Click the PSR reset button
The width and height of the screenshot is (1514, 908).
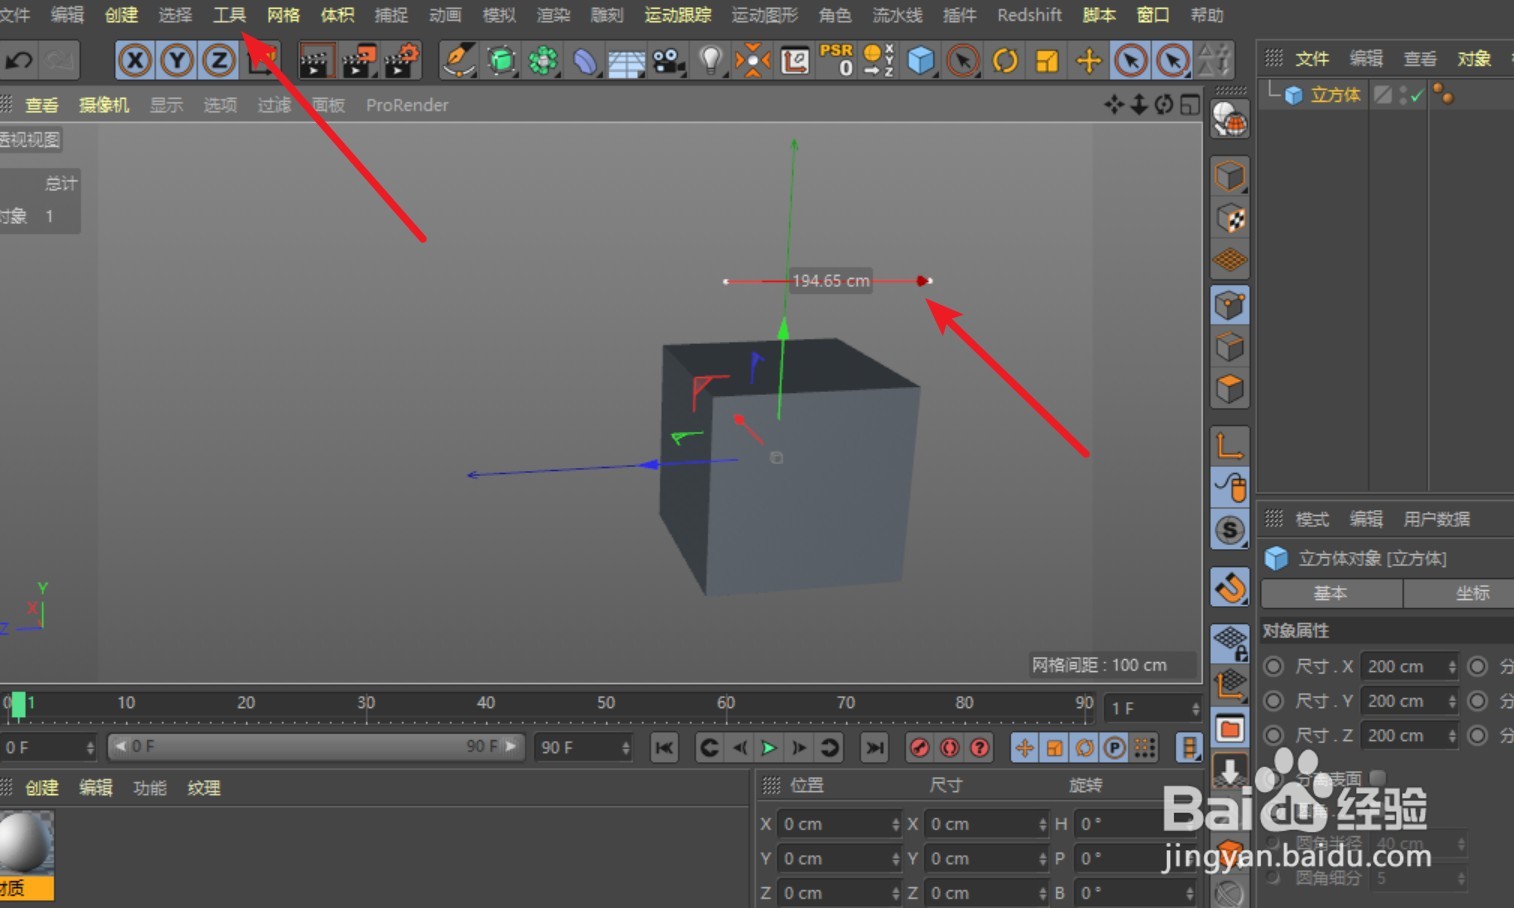(836, 60)
